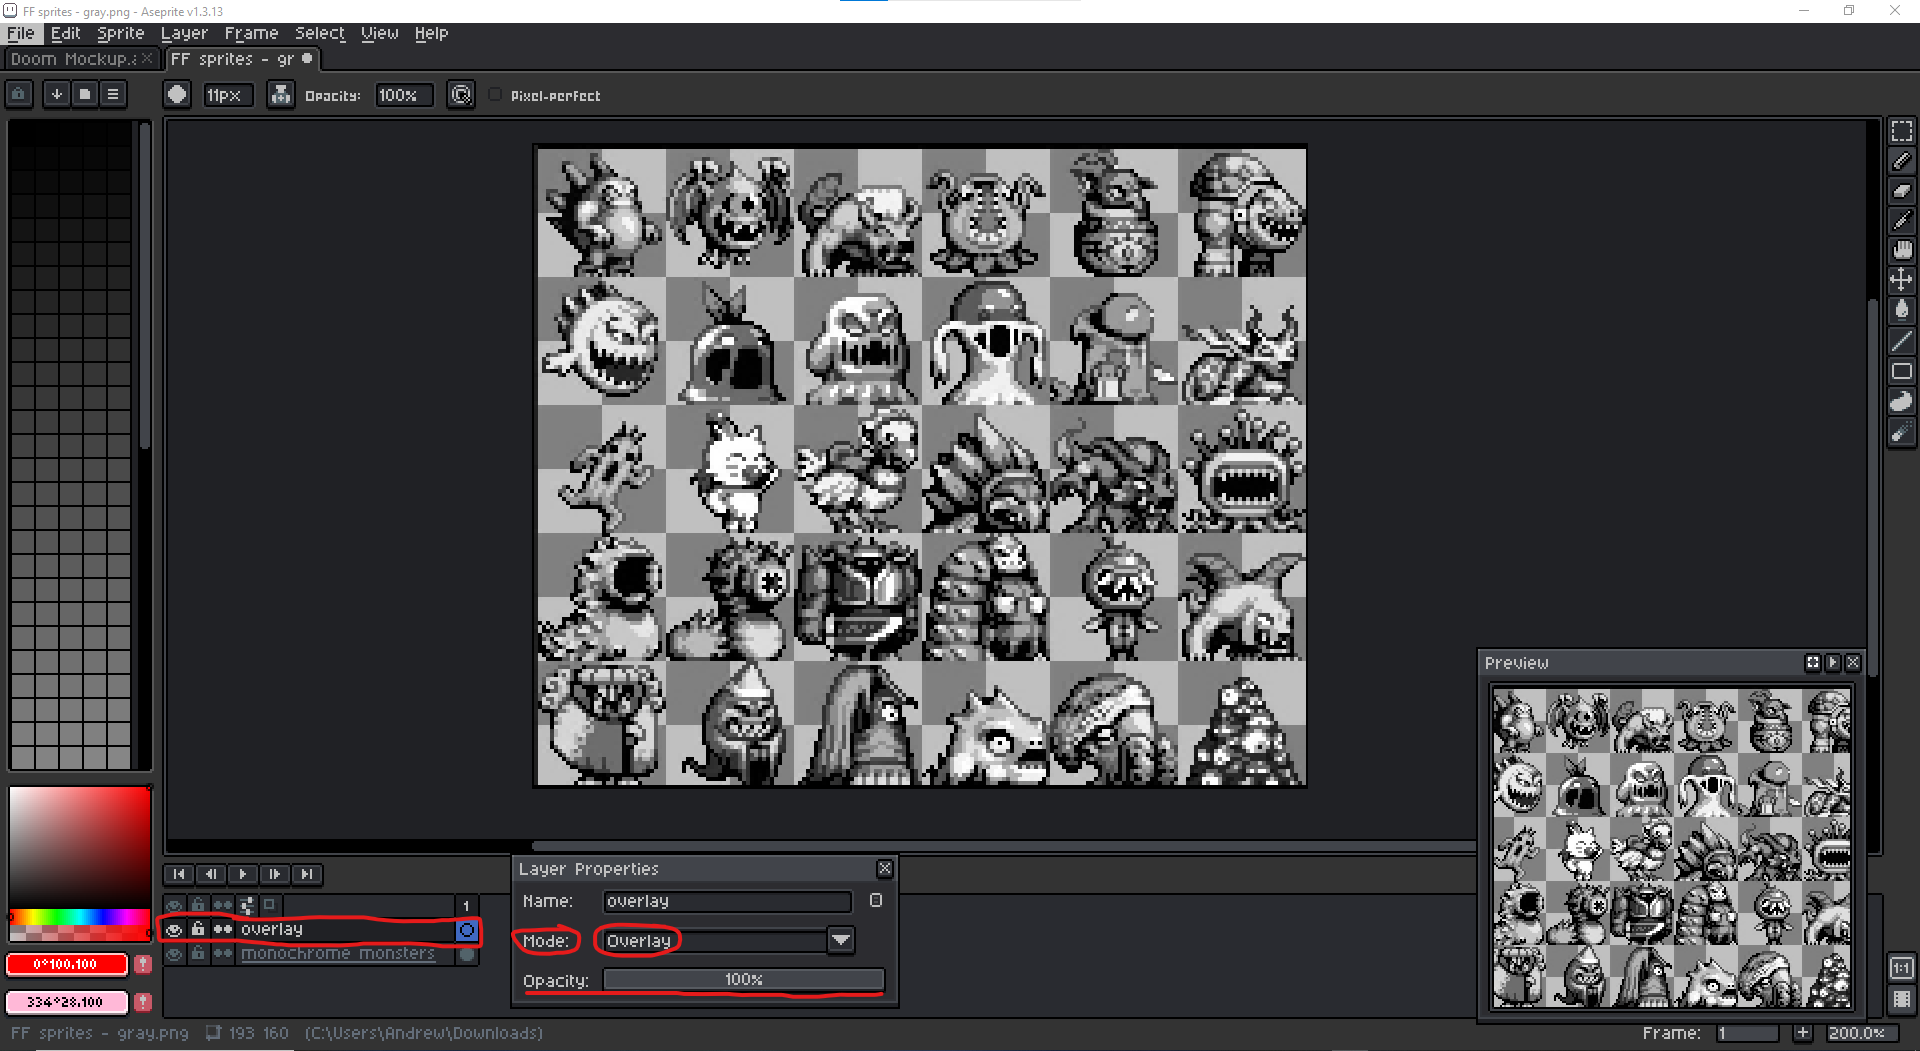The width and height of the screenshot is (1920, 1051).
Task: Enable the Pixel-perfect checkbox
Action: coord(495,95)
